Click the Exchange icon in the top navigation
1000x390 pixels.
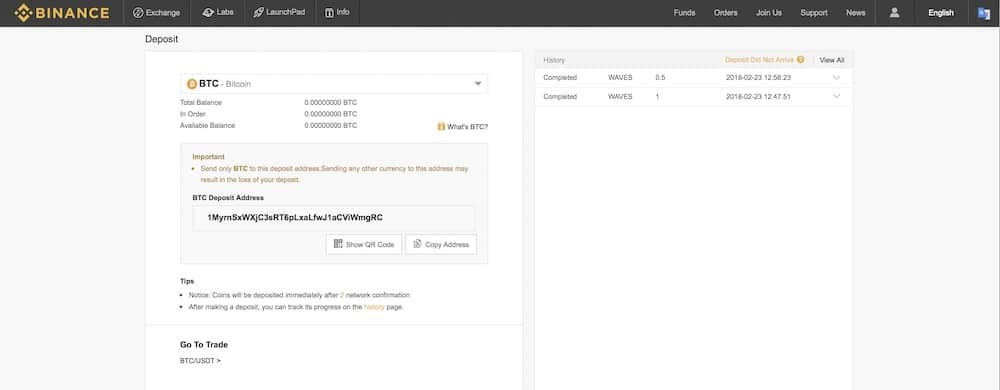[138, 13]
